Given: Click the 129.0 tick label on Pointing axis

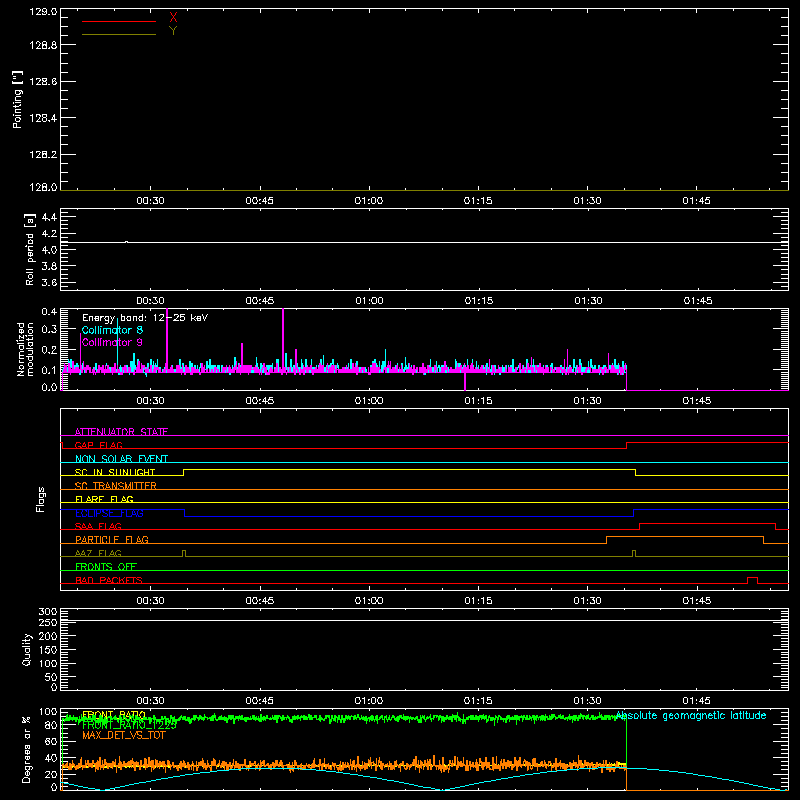Looking at the screenshot, I should [43, 11].
